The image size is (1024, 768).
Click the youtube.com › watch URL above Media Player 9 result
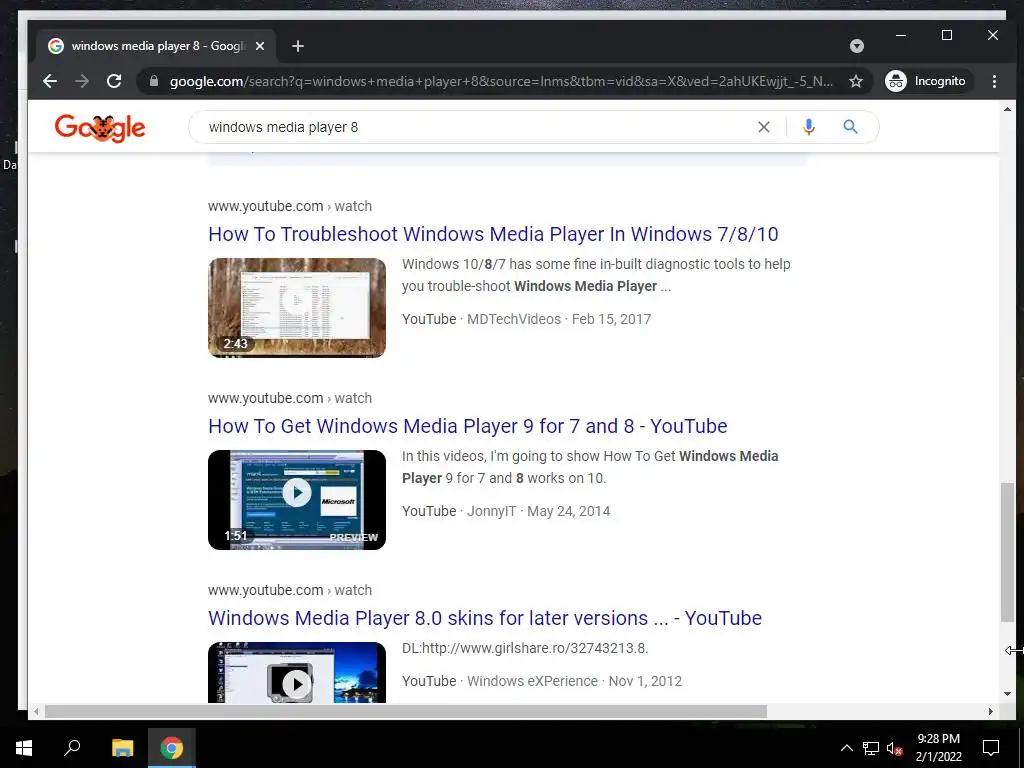[290, 398]
